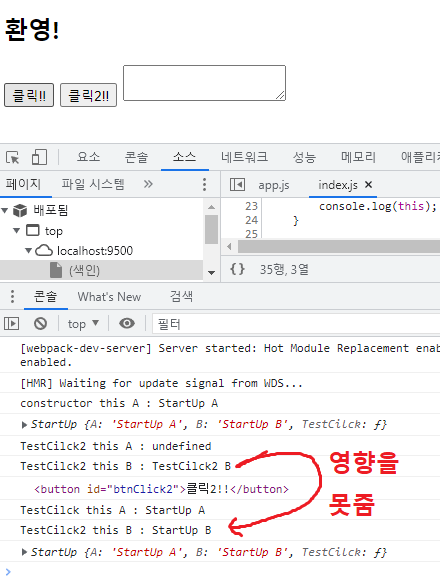Toggle the live expression eye icon
This screenshot has height=576, width=440.
tap(127, 323)
